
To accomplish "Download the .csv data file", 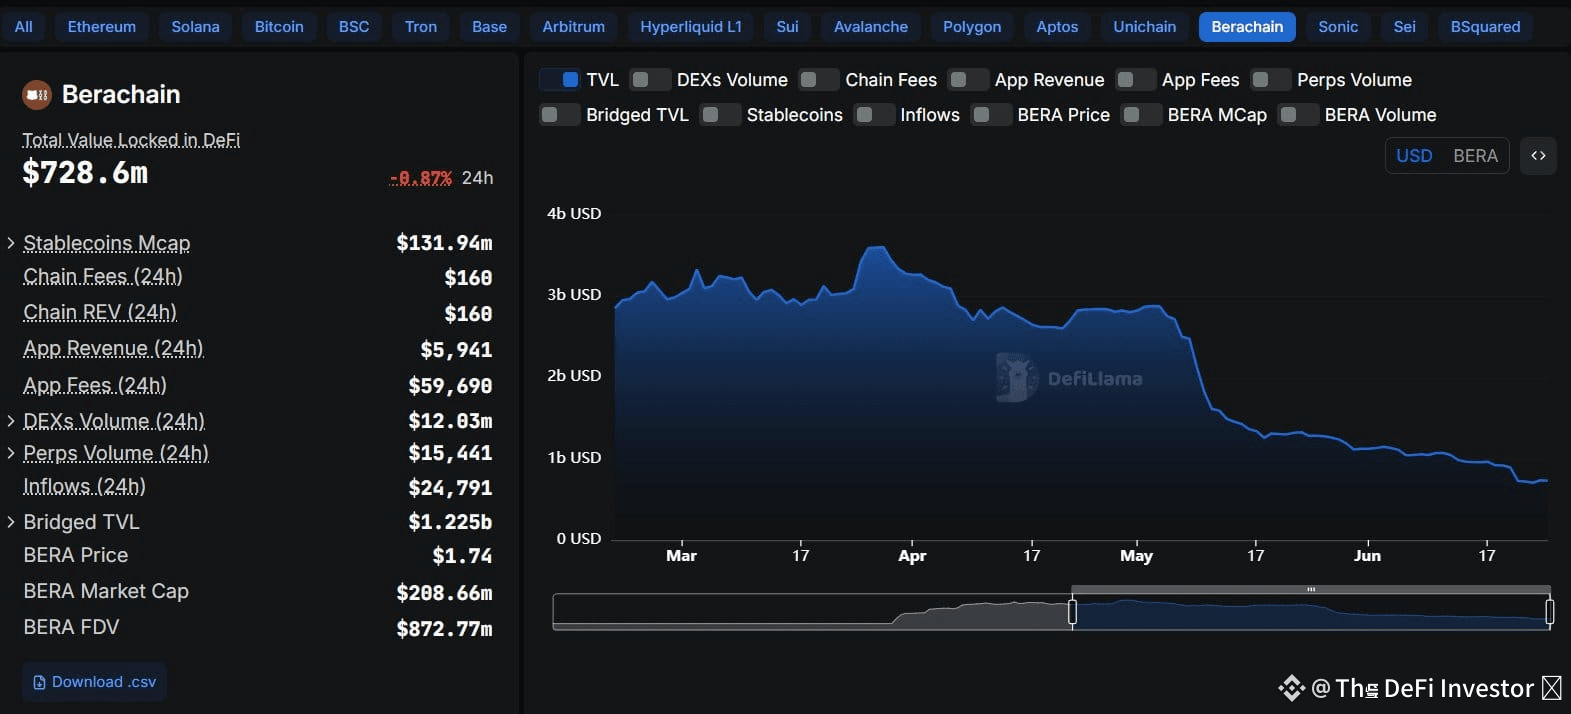I will pos(95,682).
